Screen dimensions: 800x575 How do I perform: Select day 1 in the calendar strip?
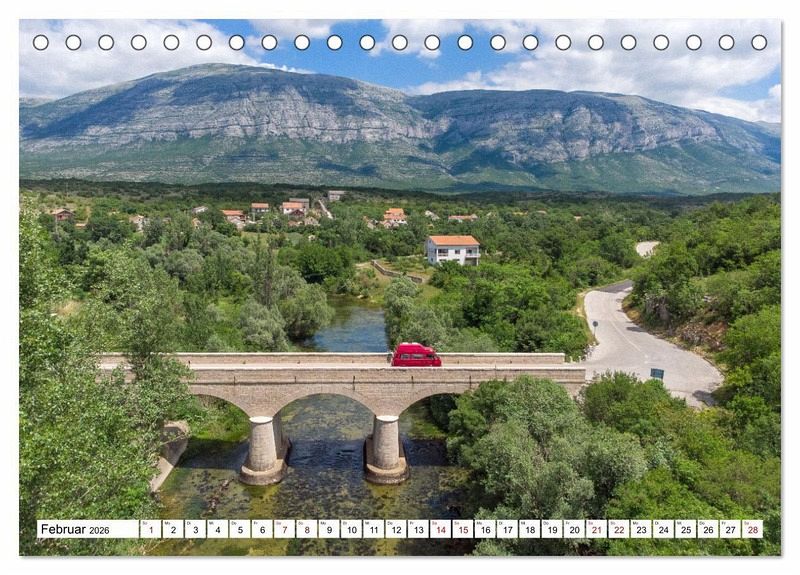point(150,529)
